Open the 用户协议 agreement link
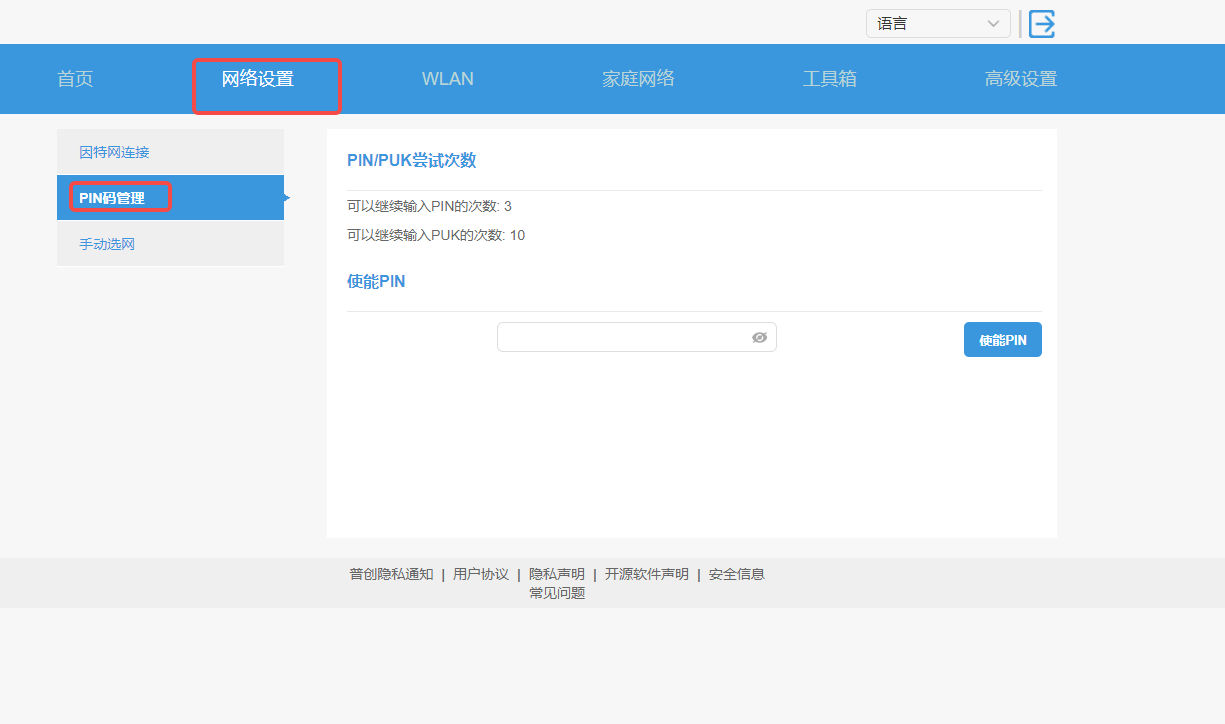Screen dimensions: 1225x724 [481, 573]
